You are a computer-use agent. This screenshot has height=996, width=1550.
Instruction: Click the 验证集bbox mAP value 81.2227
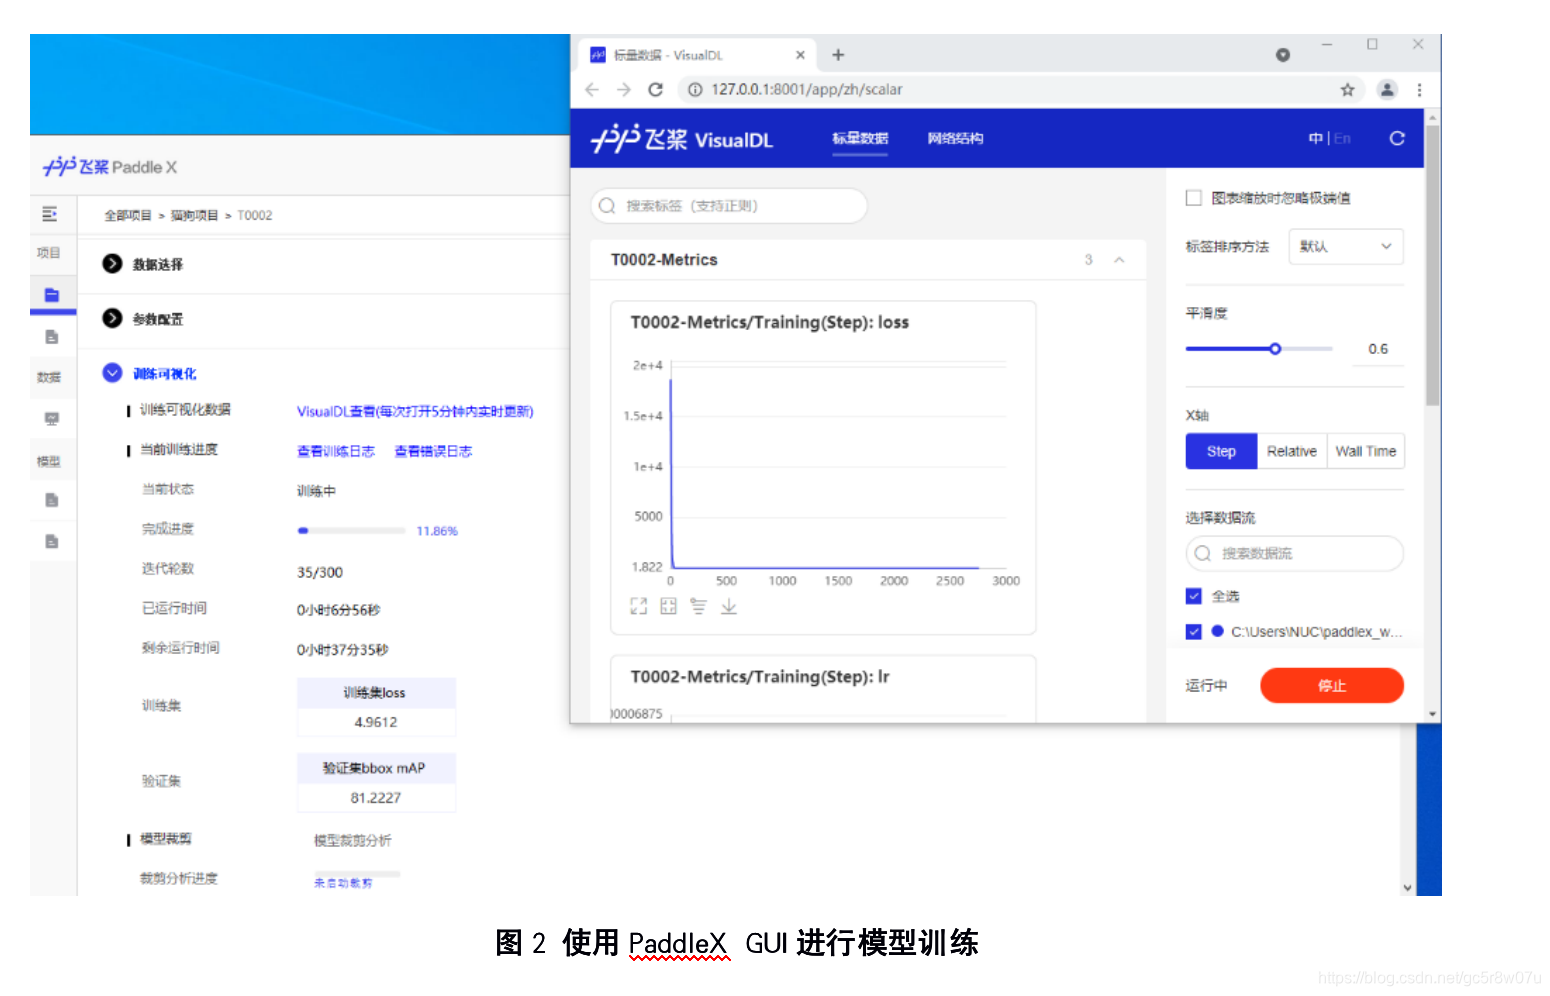pyautogui.click(x=376, y=798)
